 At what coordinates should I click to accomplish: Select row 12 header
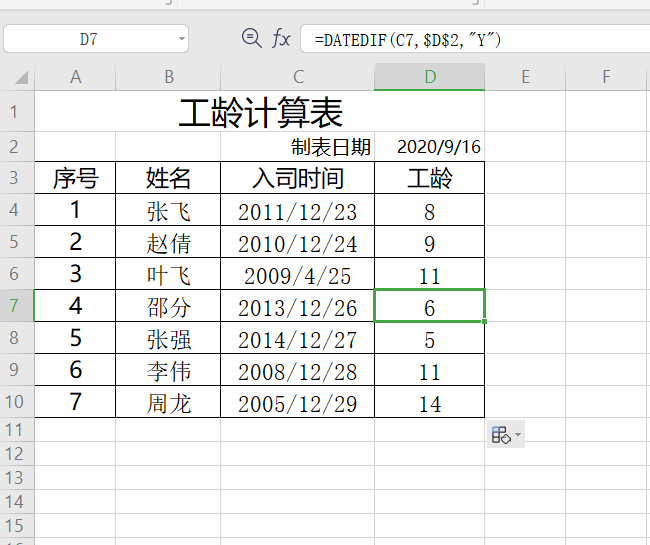[17, 454]
